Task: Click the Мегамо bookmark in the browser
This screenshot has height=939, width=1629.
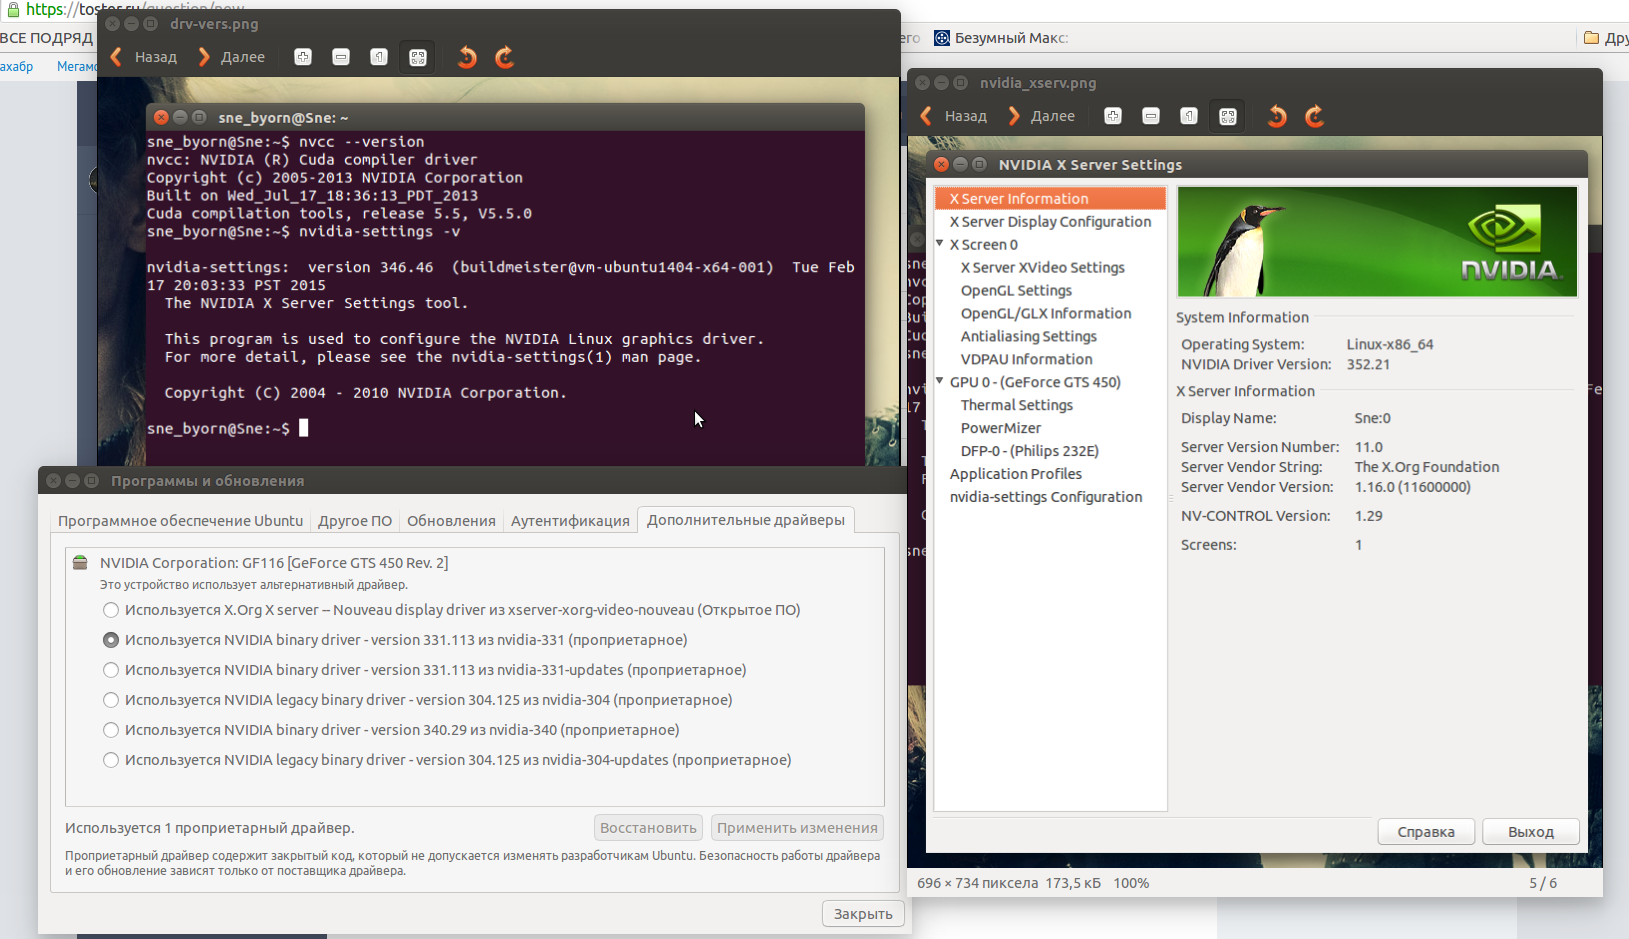Action: click(77, 66)
